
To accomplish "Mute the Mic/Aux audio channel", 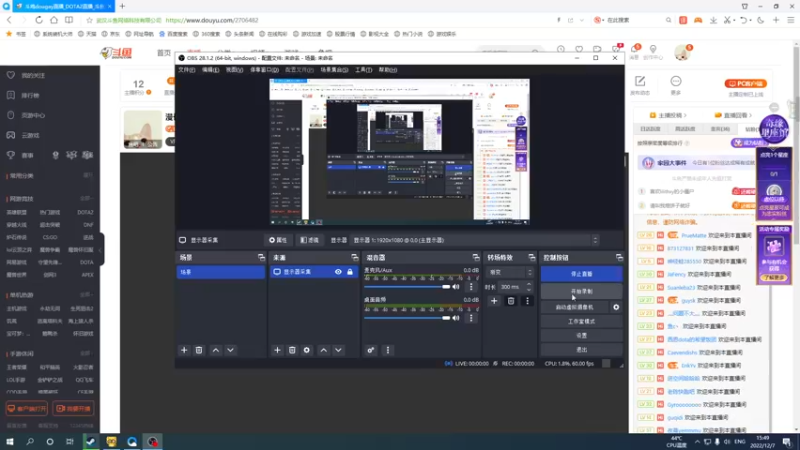I will 456,287.
